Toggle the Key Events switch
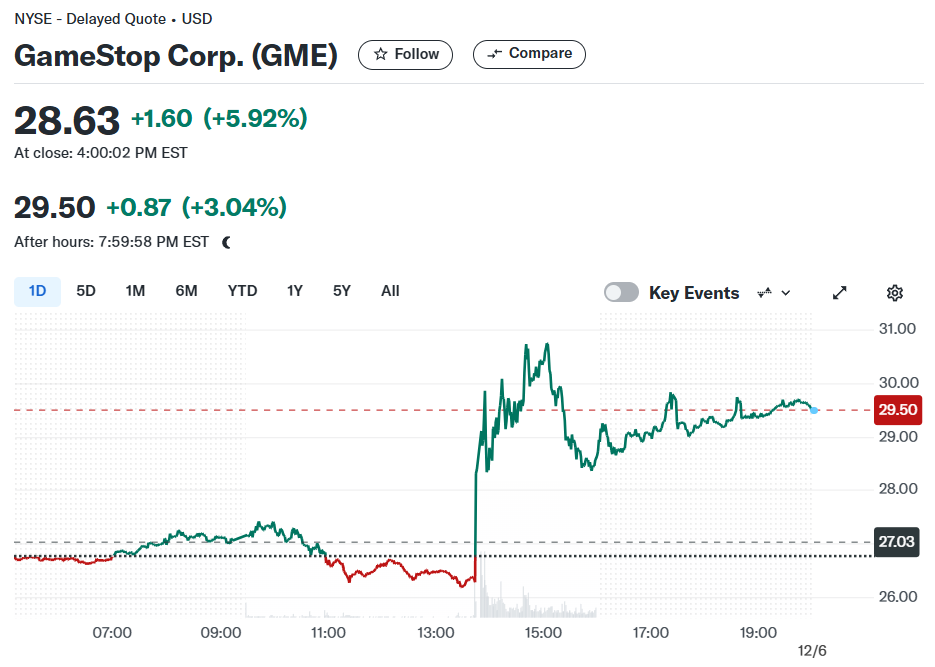935x667 pixels. (x=621, y=293)
